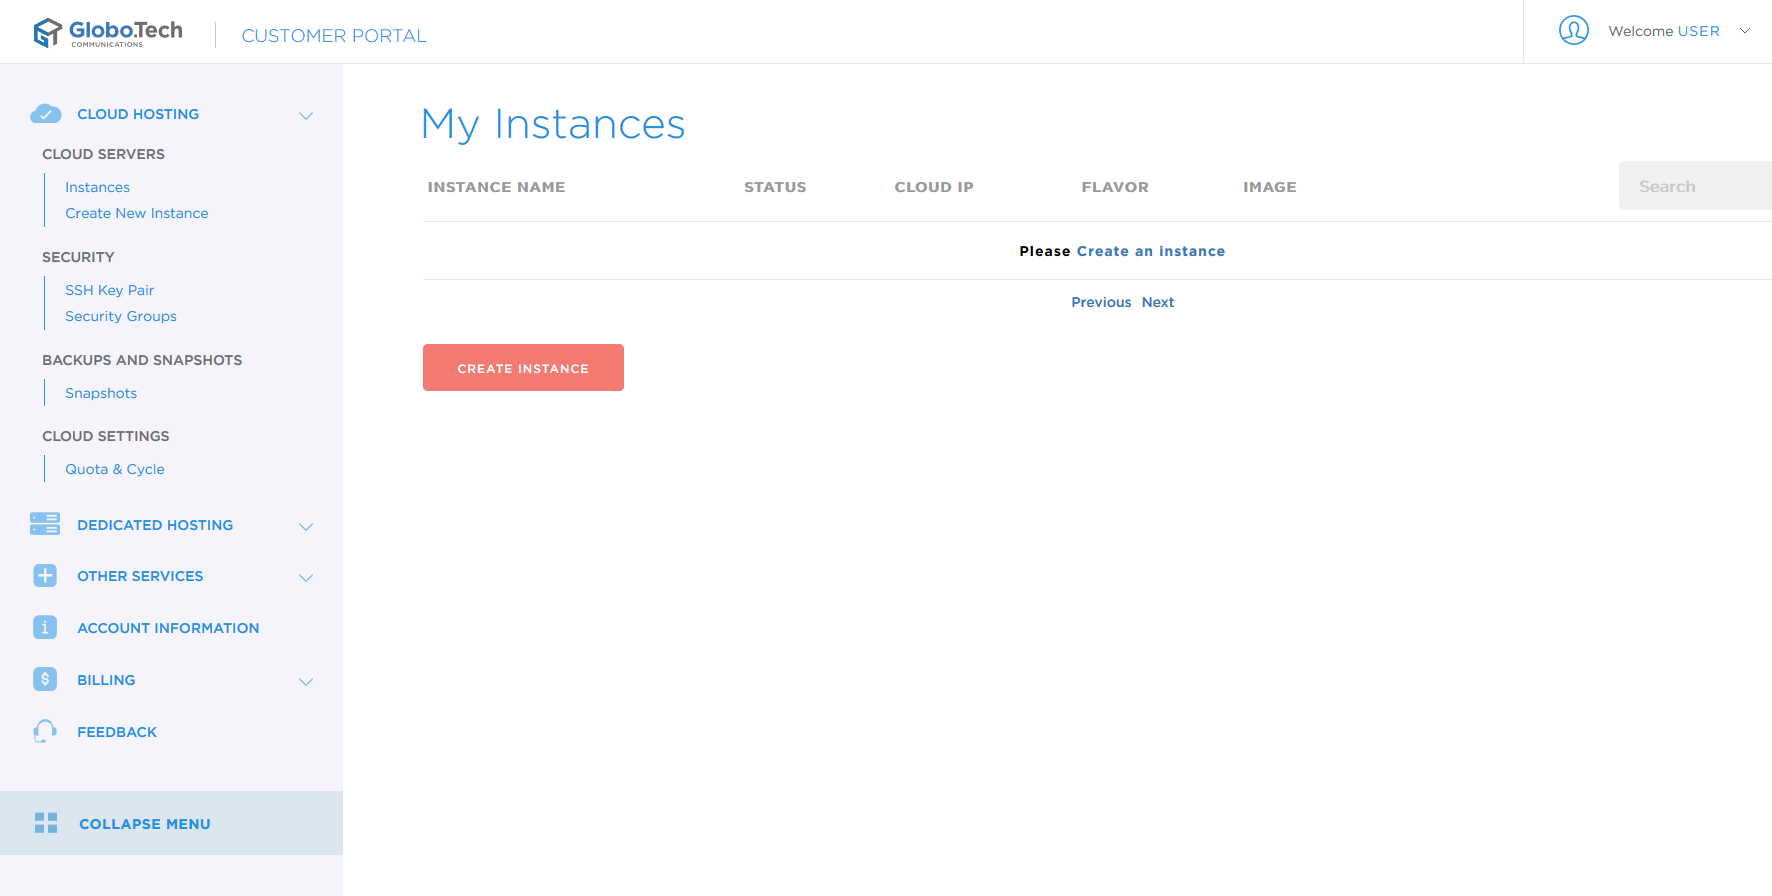Click the Feedback headset icon
This screenshot has height=896, width=1772.
[45, 731]
